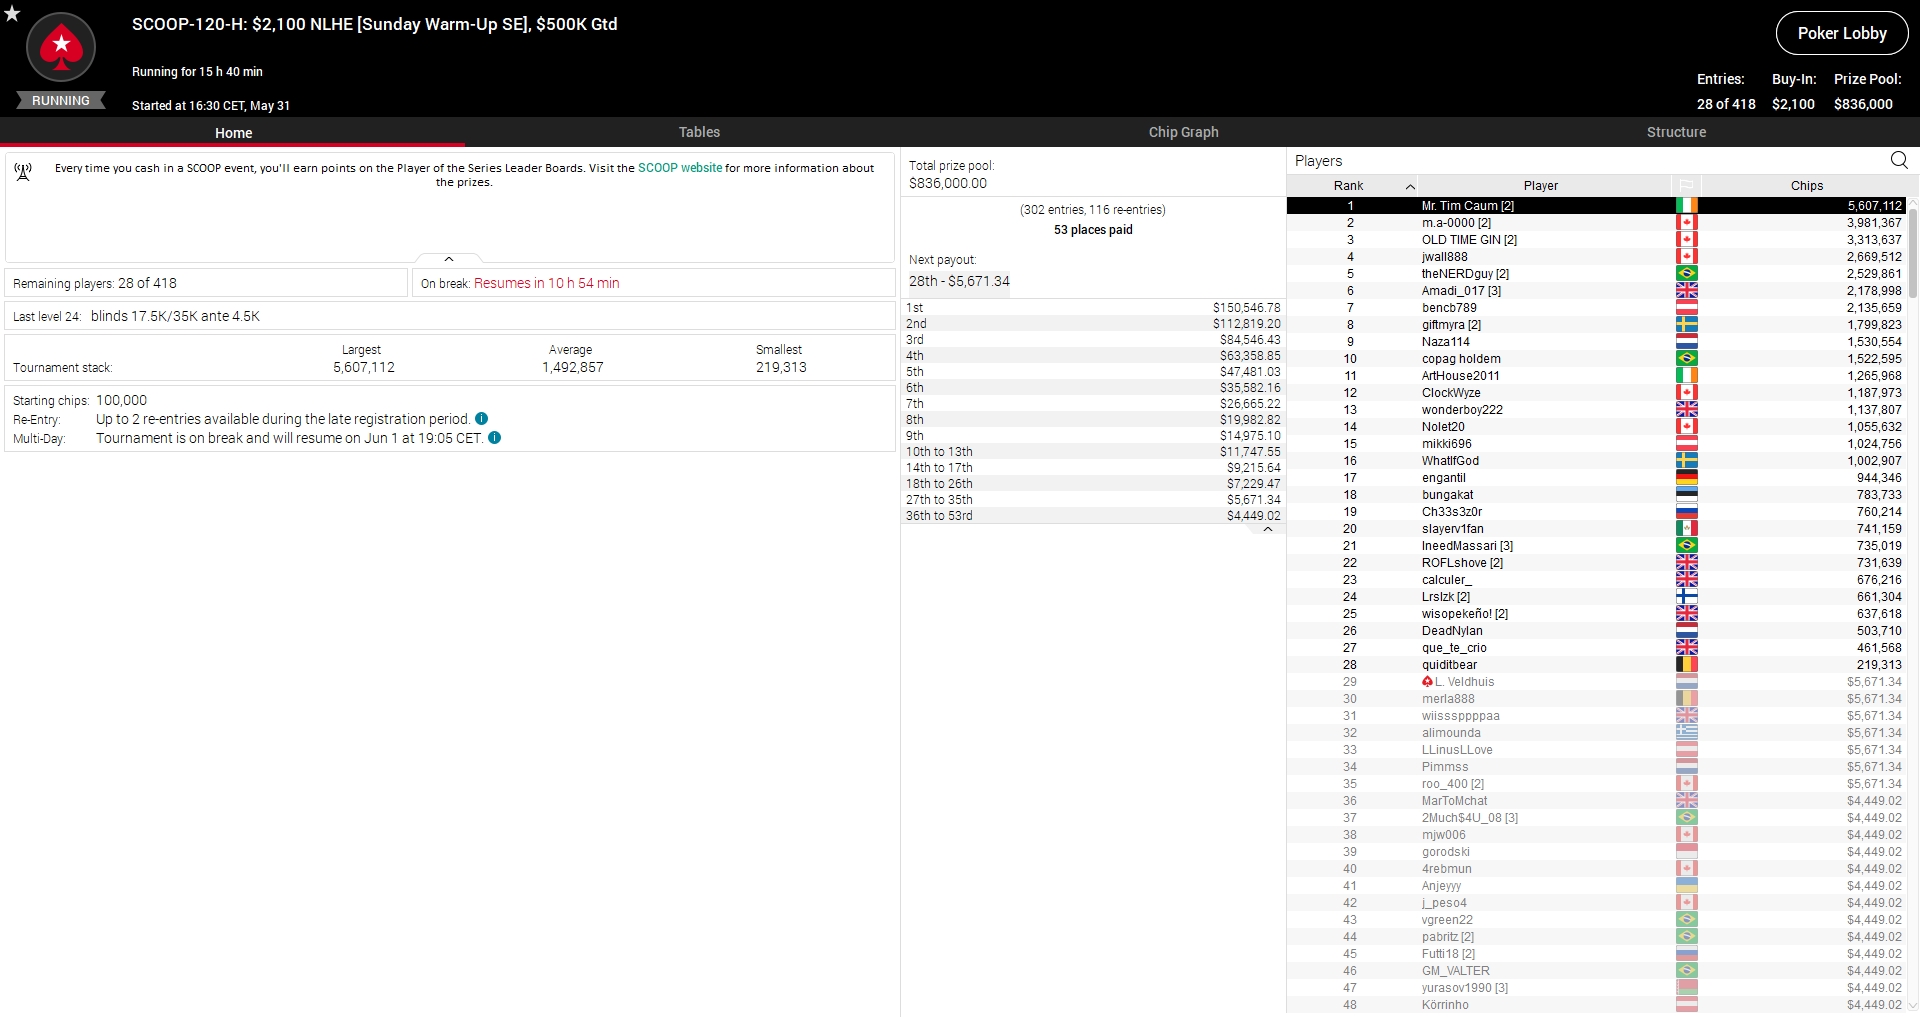
Task: Open player search magnifier icon
Action: pyautogui.click(x=1899, y=160)
